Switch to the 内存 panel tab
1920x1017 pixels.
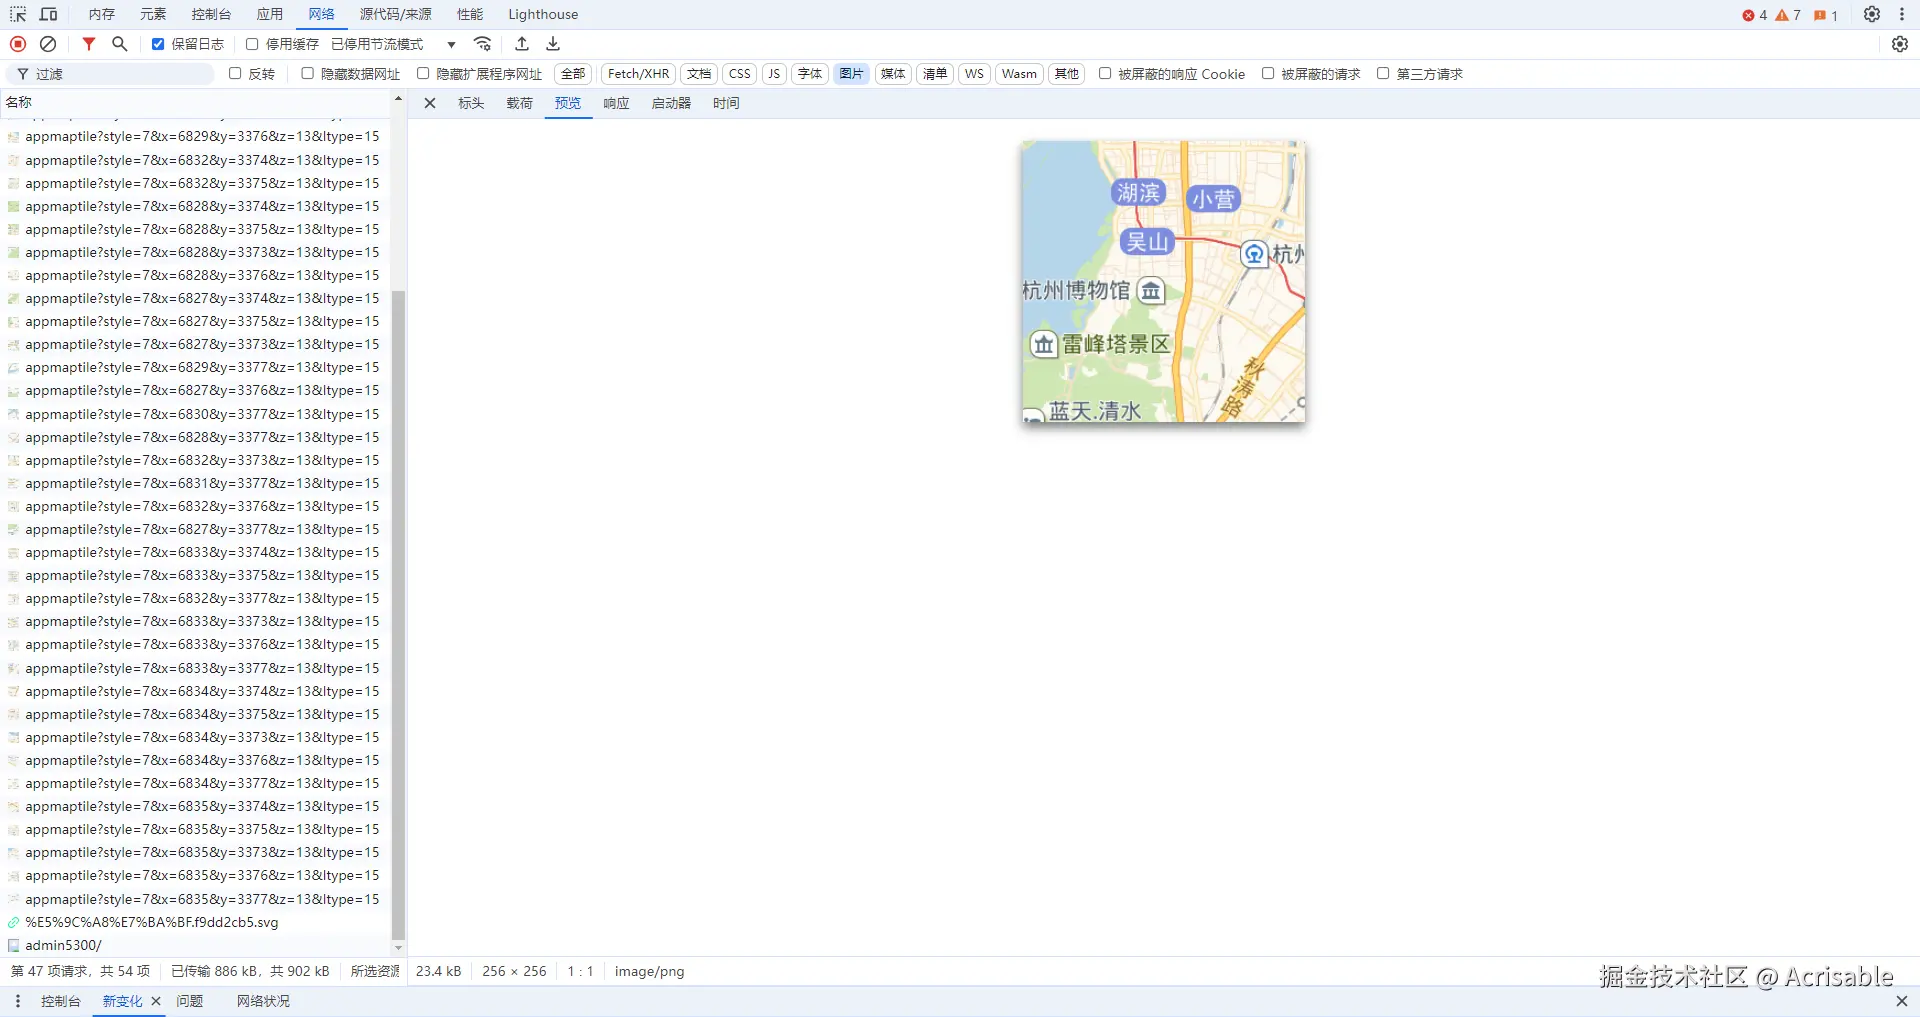click(x=101, y=14)
